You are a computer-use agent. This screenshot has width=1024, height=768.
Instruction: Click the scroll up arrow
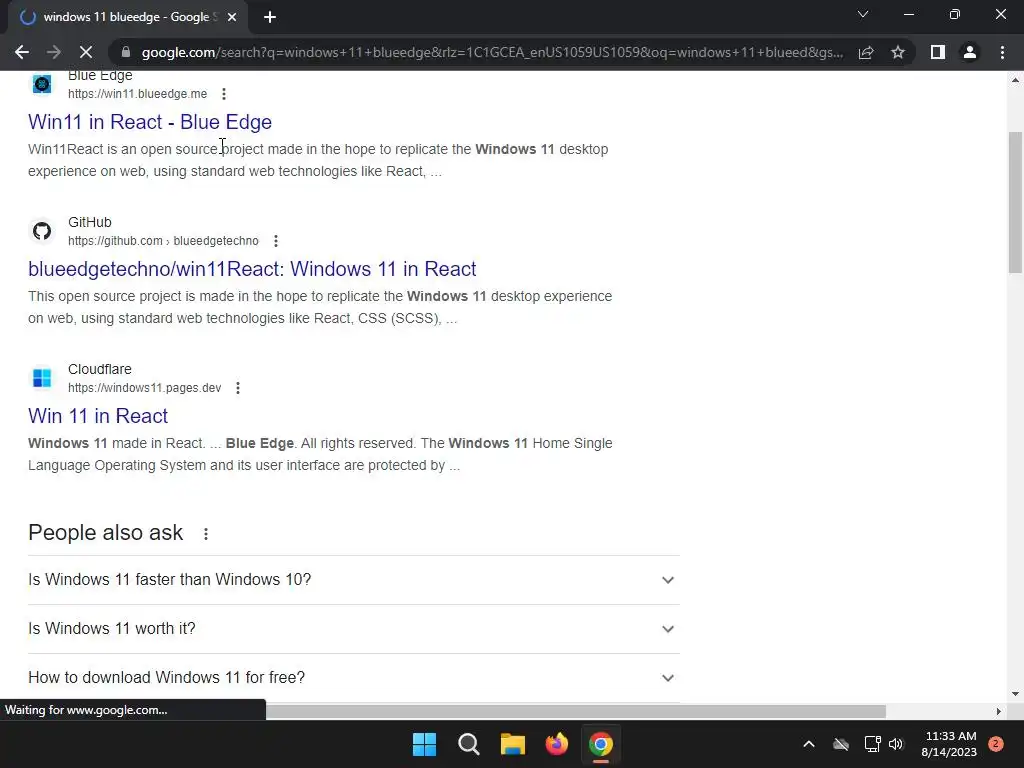(1015, 80)
